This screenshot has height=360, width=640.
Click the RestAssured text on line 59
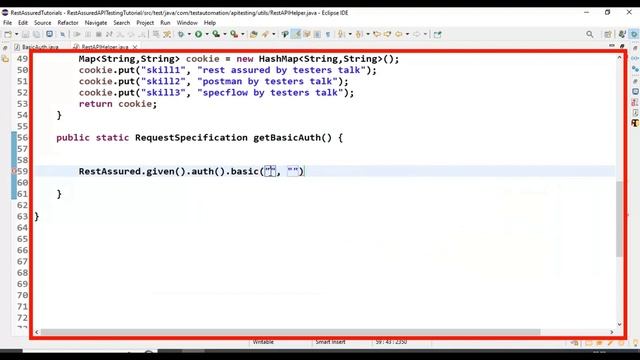pos(110,171)
